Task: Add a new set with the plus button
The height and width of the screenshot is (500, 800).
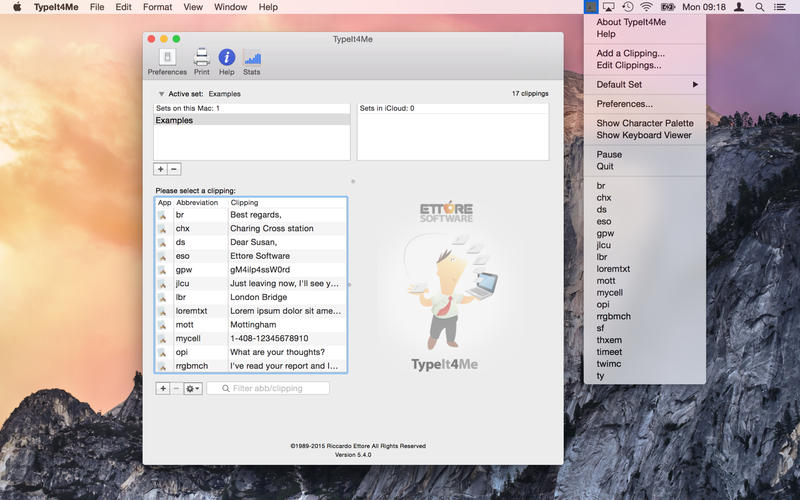Action: [161, 169]
